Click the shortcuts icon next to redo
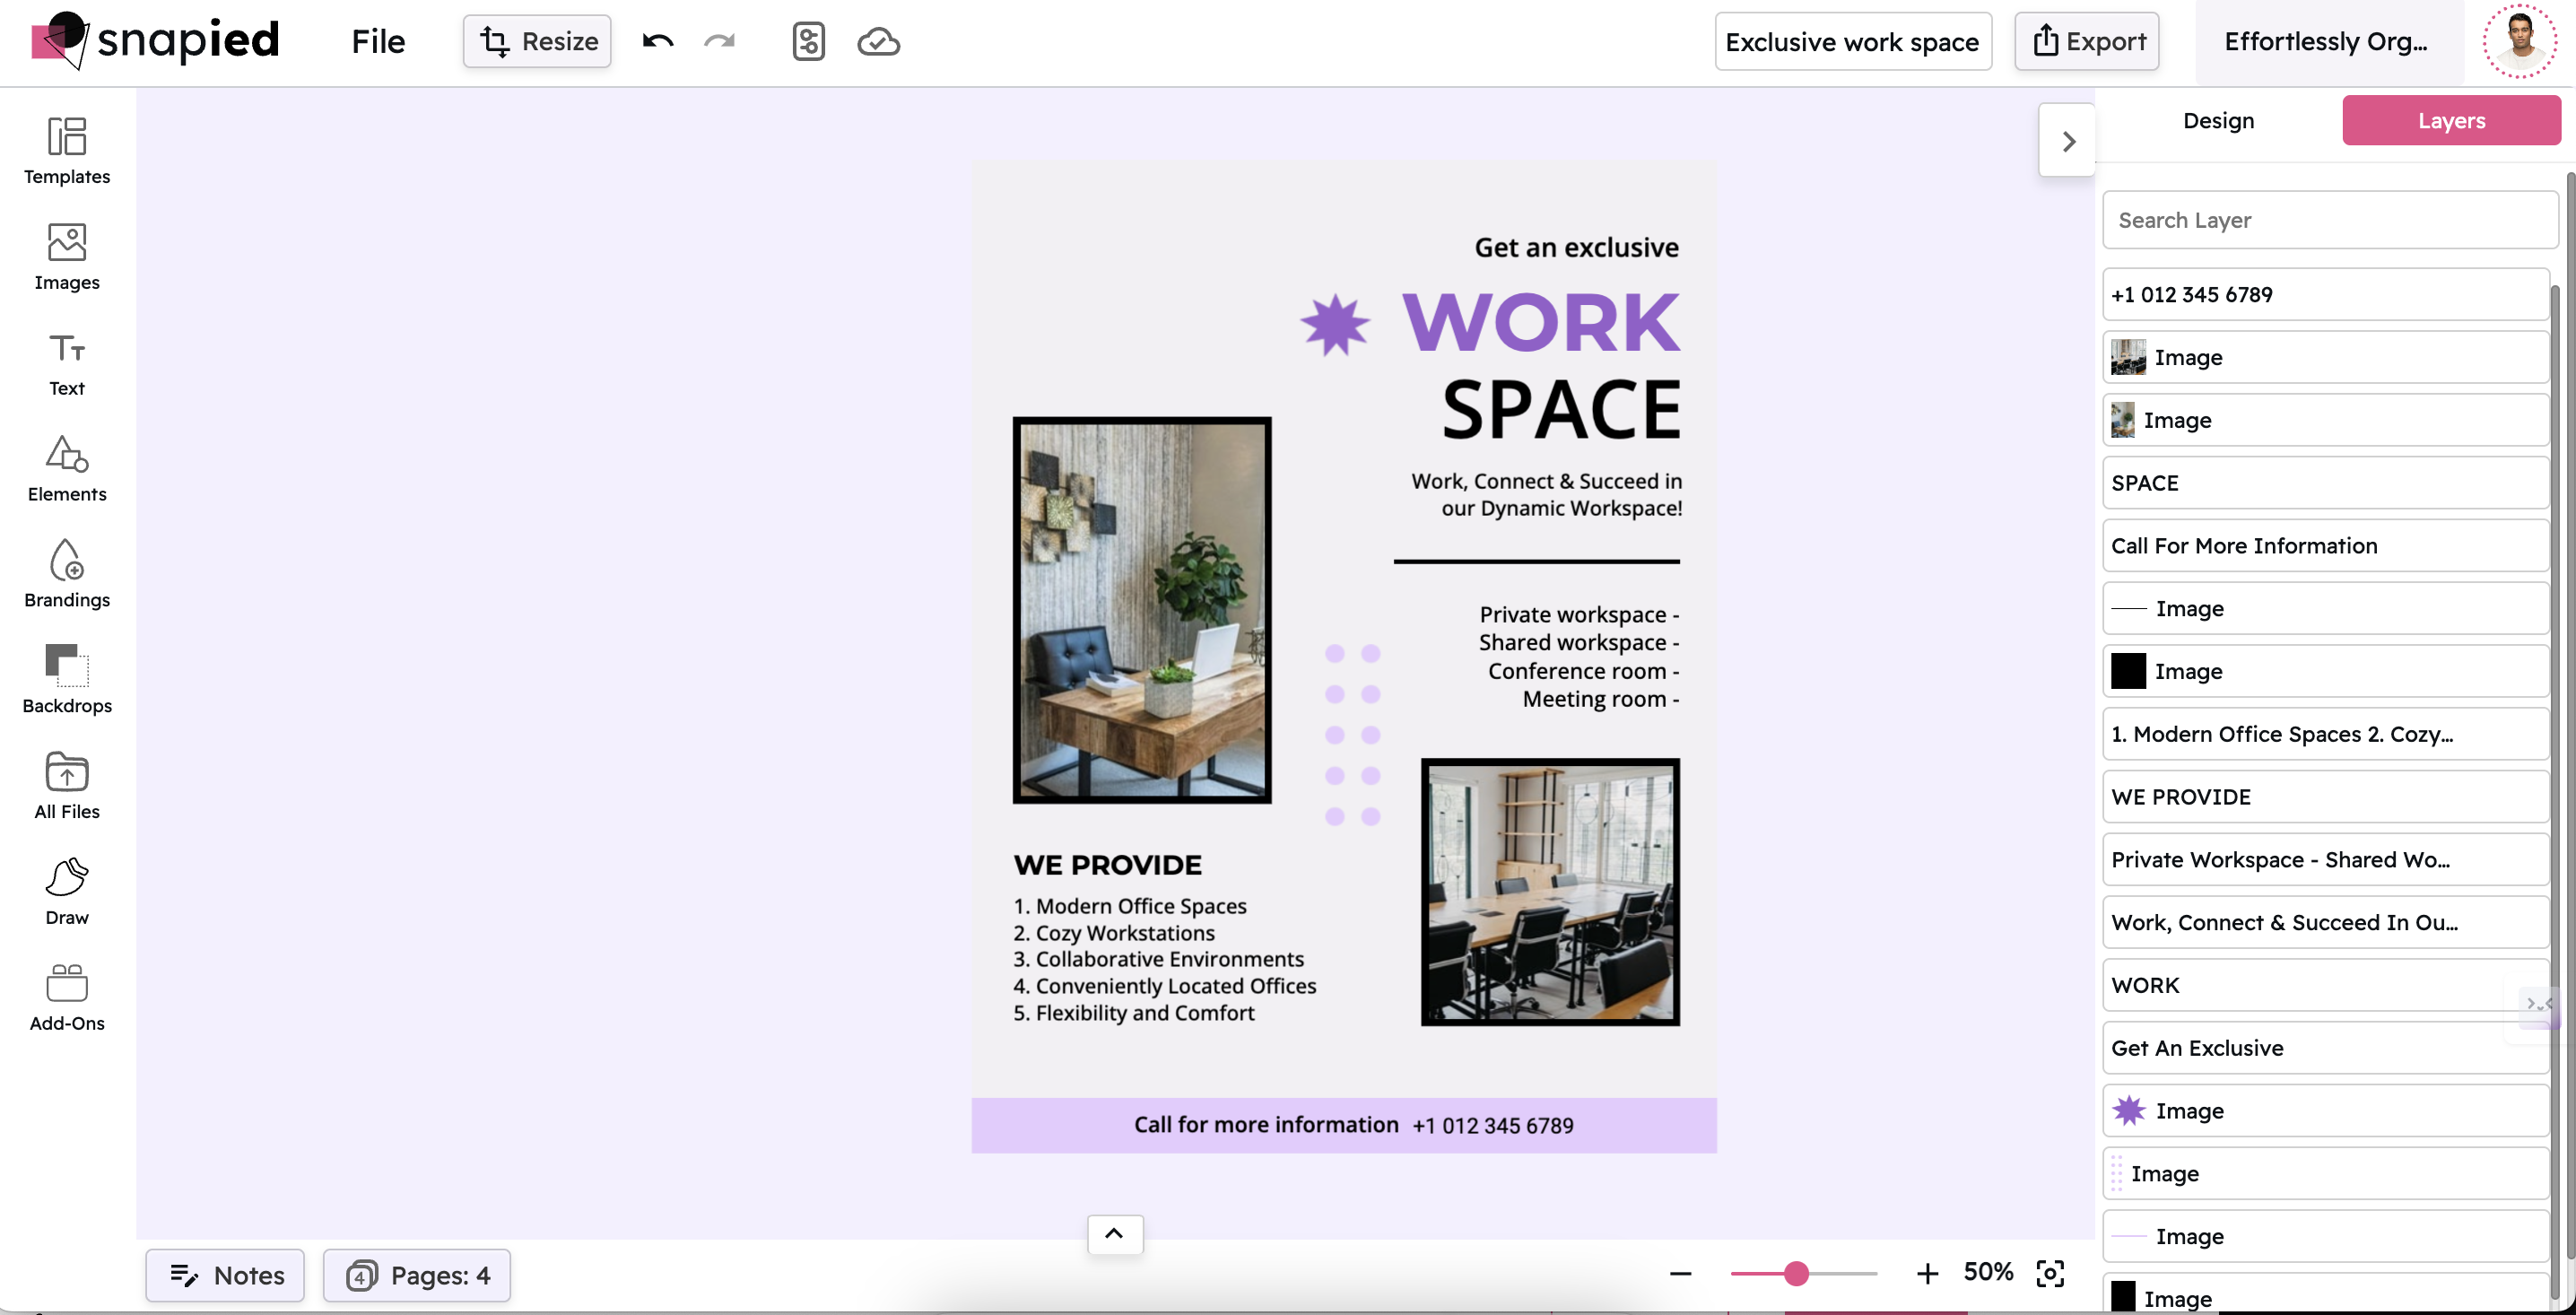This screenshot has width=2576, height=1315. [808, 41]
